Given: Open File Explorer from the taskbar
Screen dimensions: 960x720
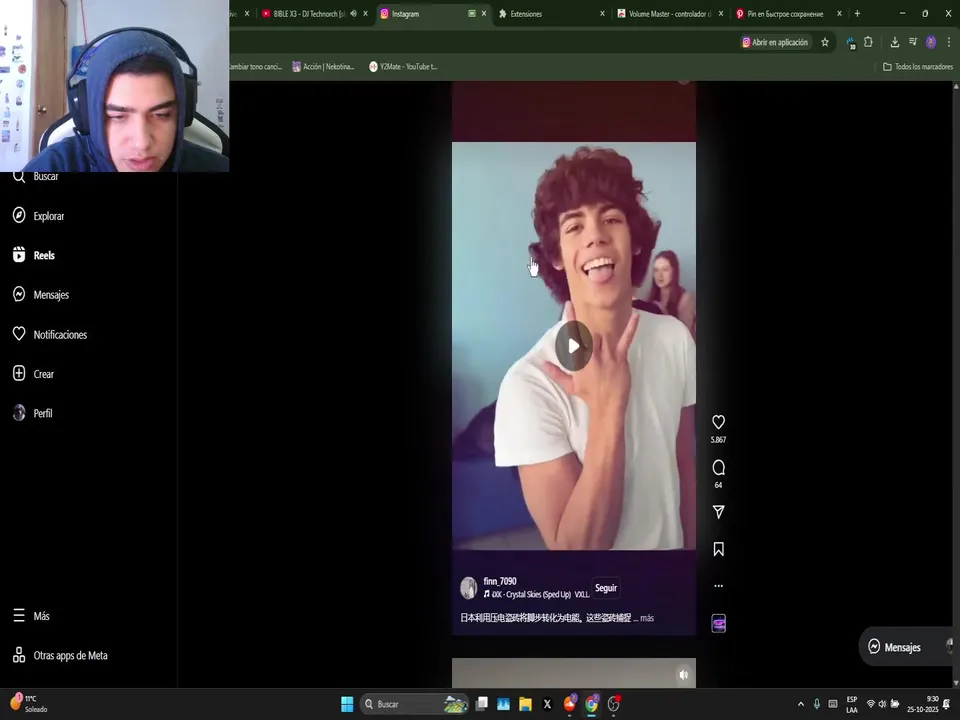Looking at the screenshot, I should click(525, 704).
